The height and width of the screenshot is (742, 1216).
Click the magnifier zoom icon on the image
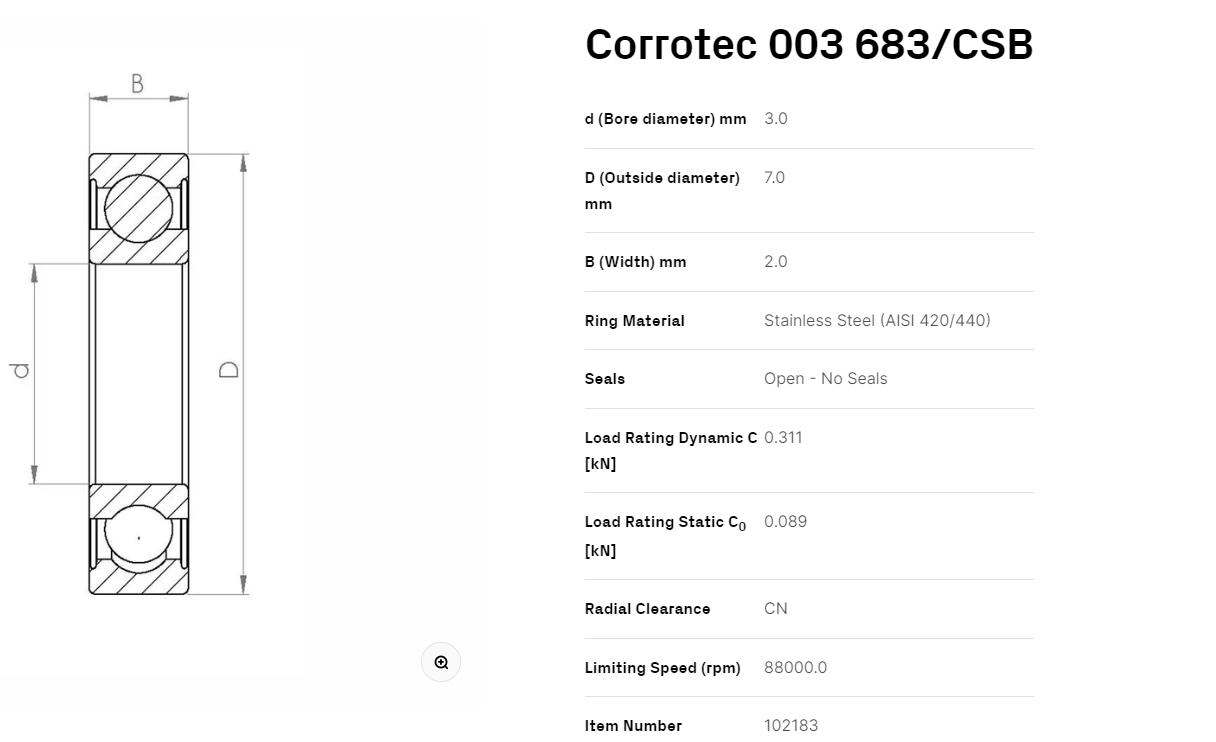click(x=441, y=663)
